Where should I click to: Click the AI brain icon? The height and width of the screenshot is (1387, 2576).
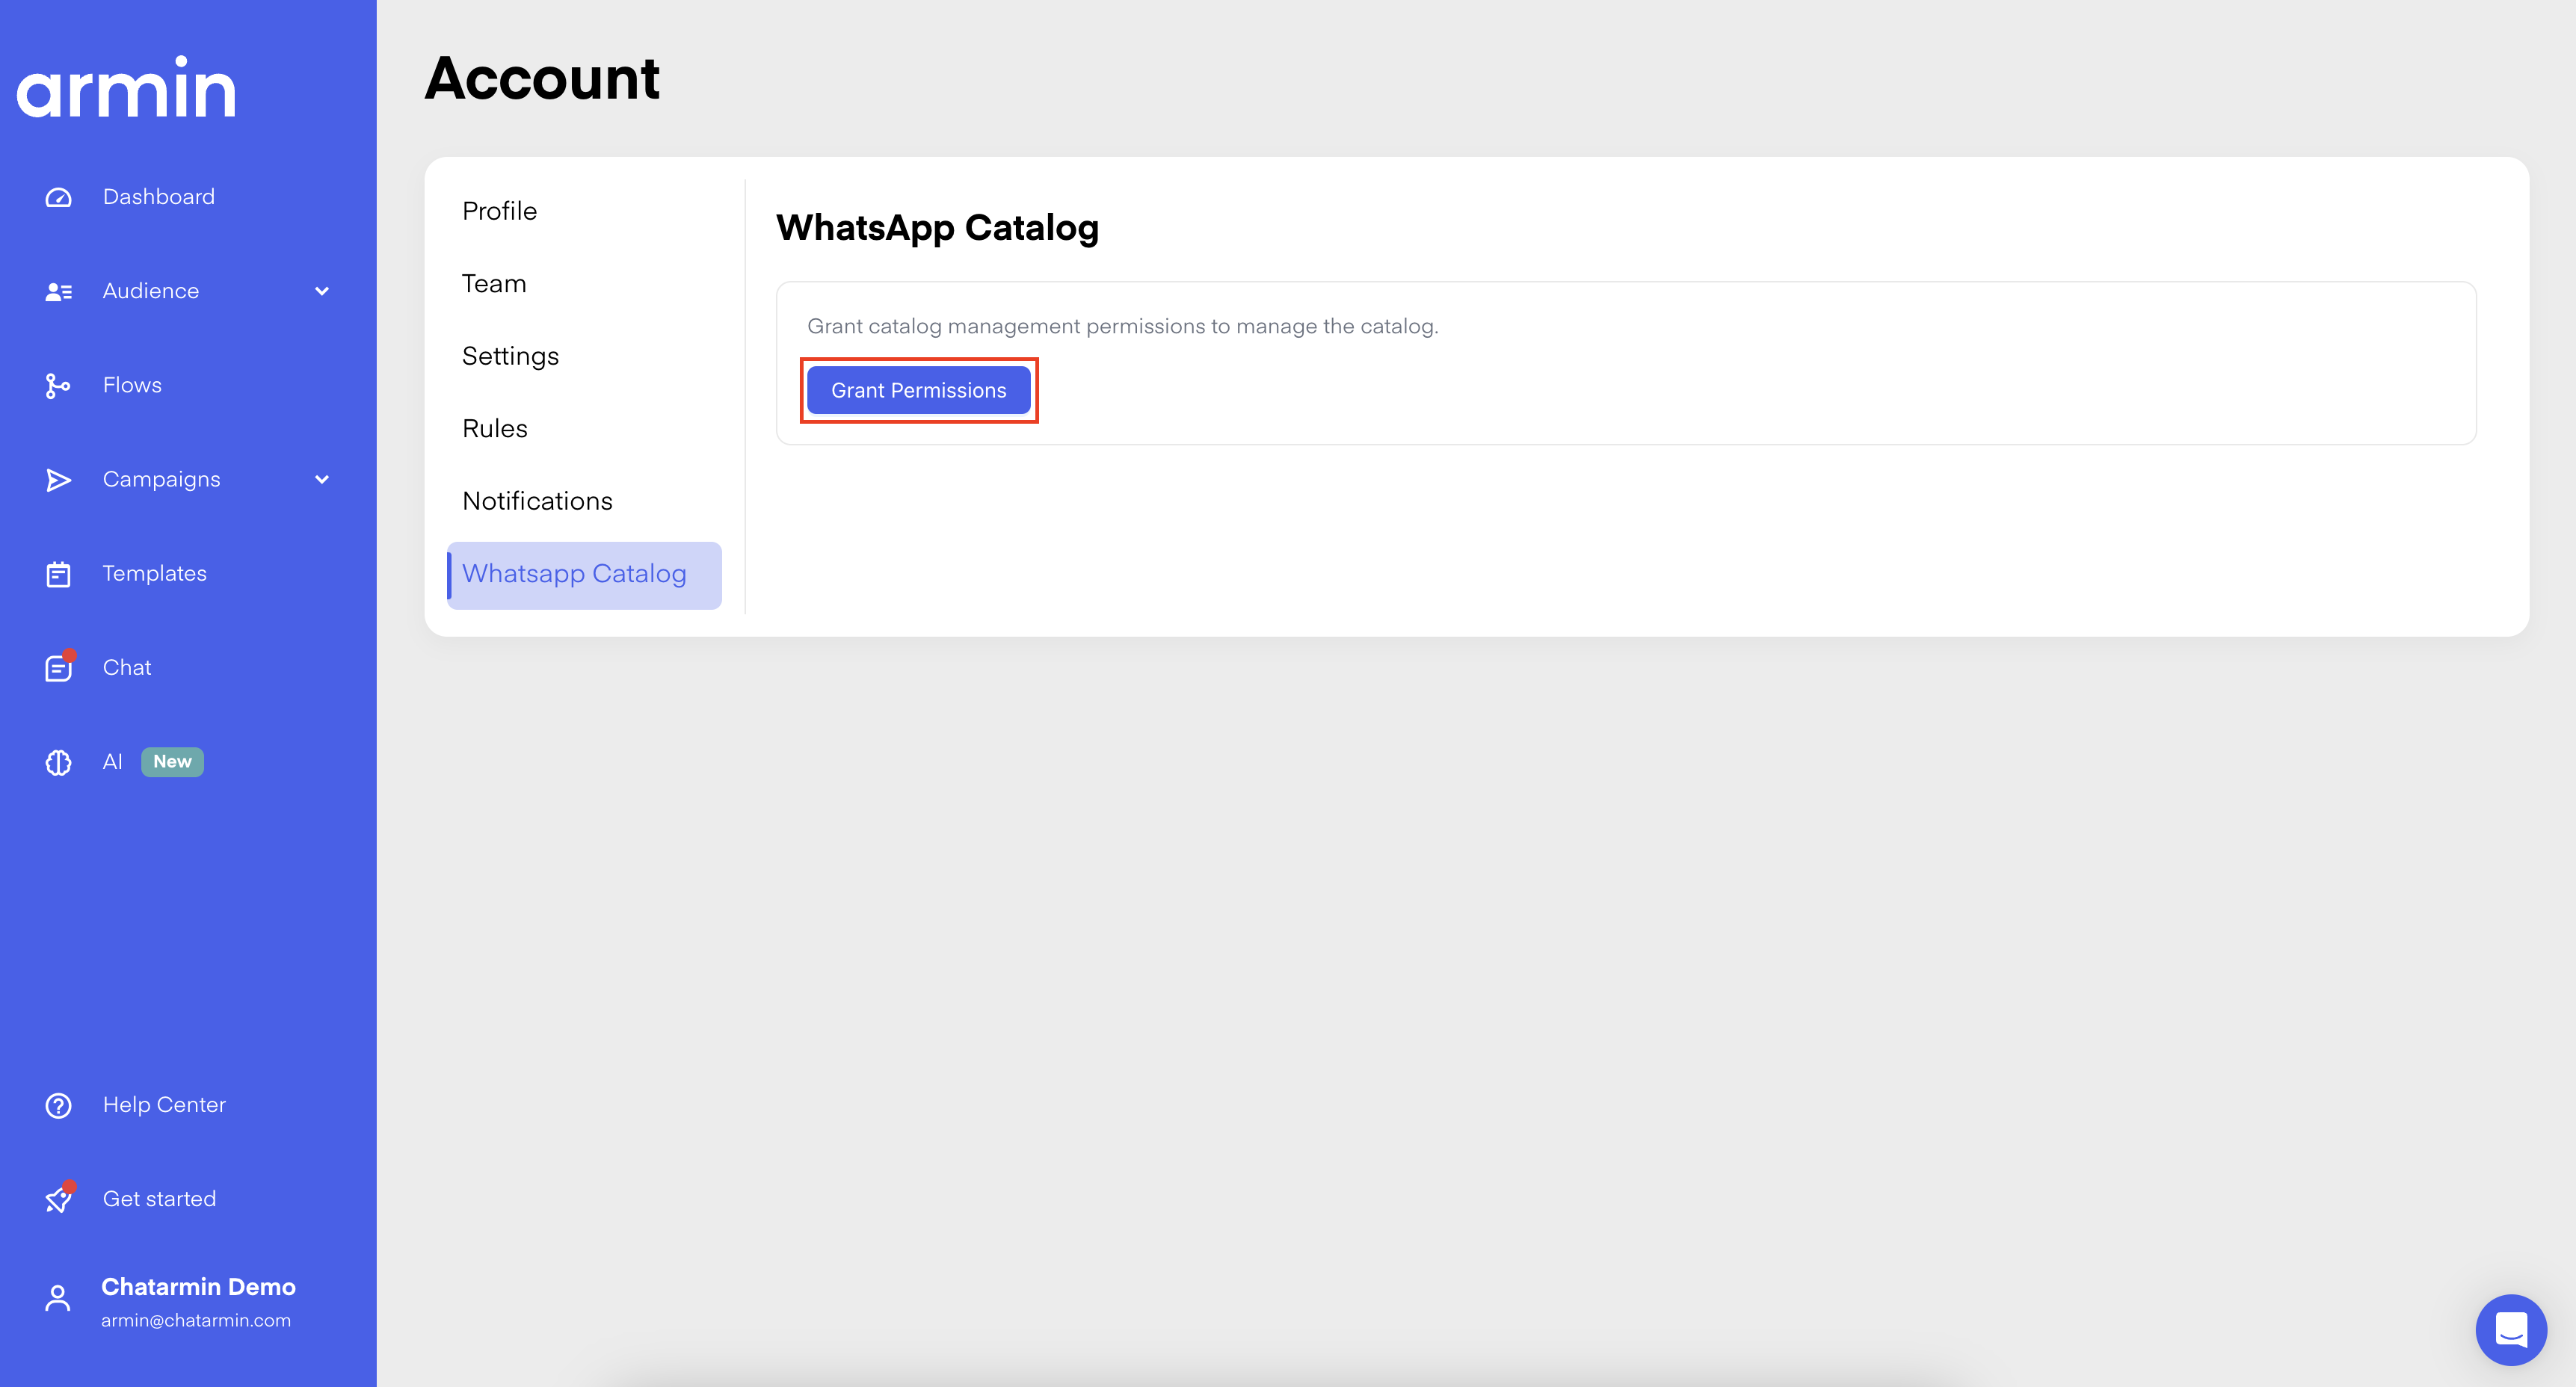[58, 762]
